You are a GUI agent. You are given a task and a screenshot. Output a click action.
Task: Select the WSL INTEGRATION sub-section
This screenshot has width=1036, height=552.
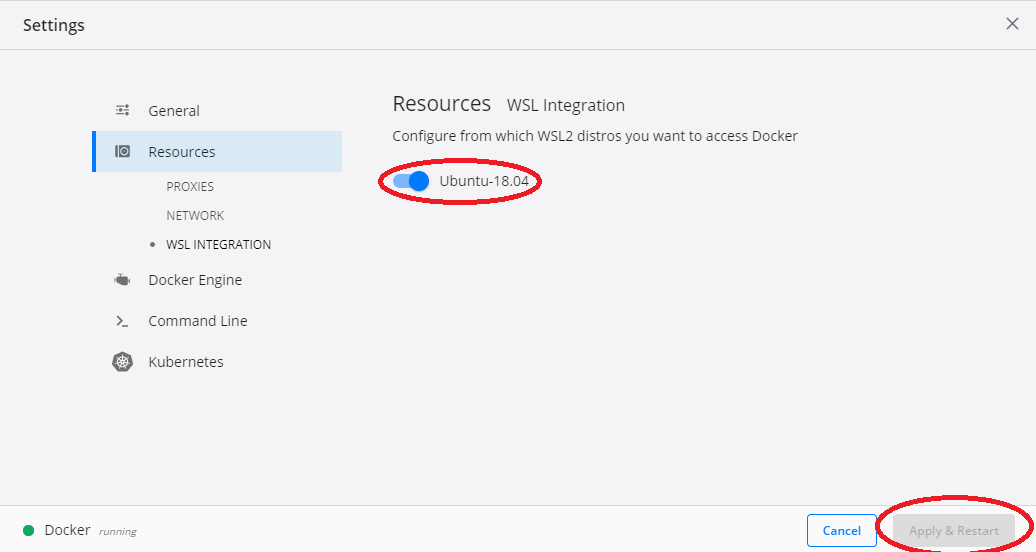point(218,245)
